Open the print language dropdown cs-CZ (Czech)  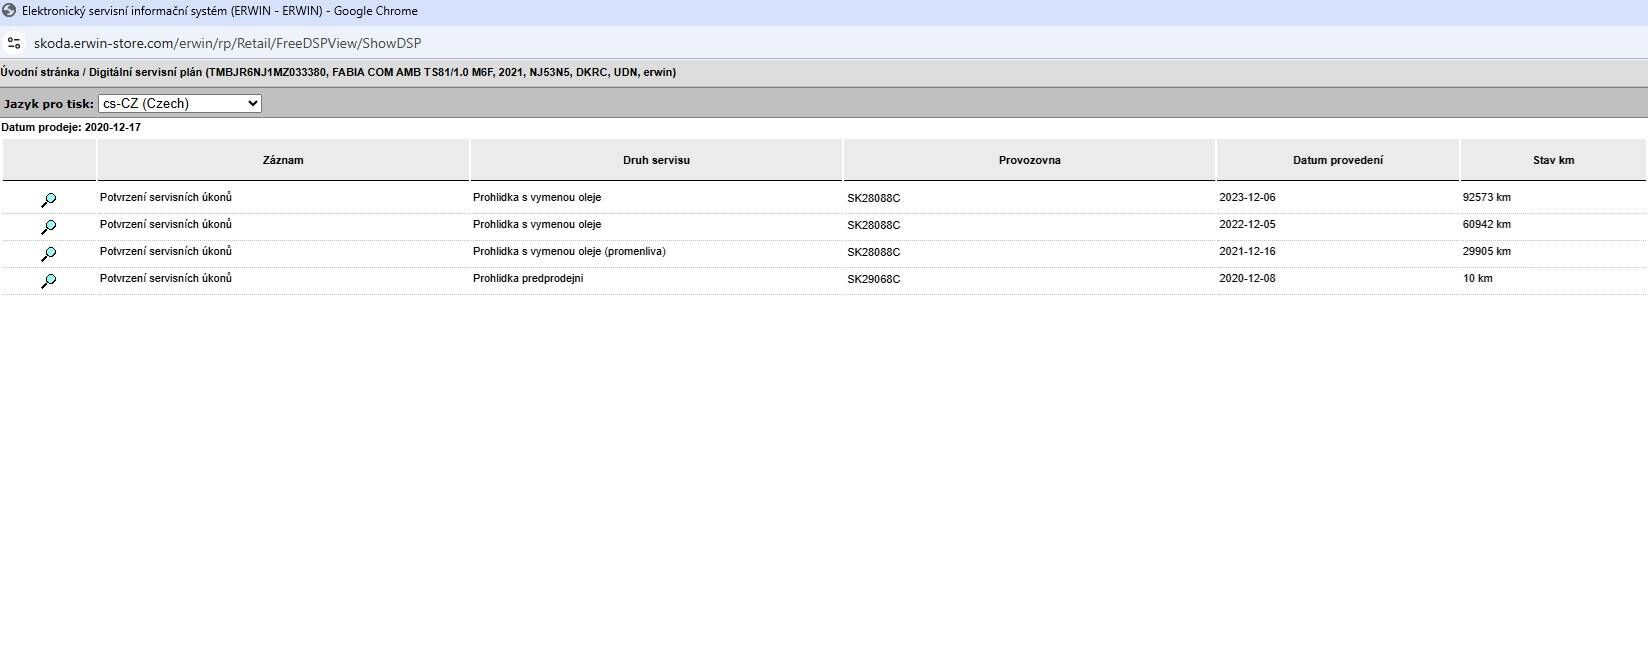click(x=180, y=103)
